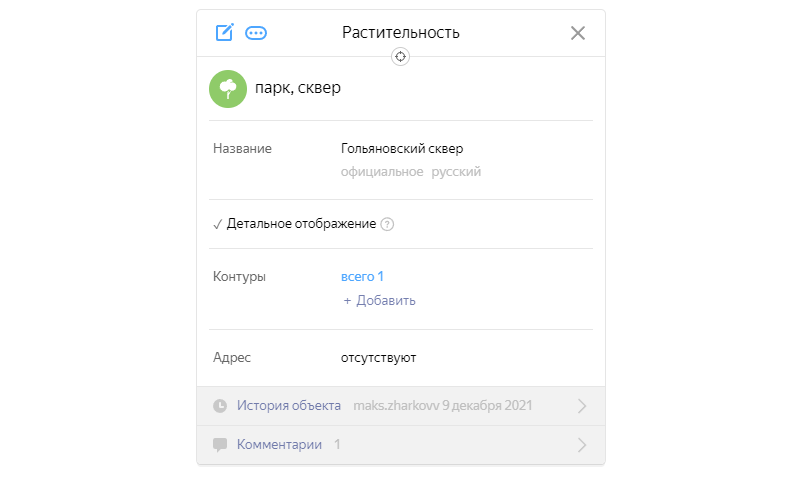Click the help question mark icon
The height and width of the screenshot is (479, 800).
pos(388,224)
